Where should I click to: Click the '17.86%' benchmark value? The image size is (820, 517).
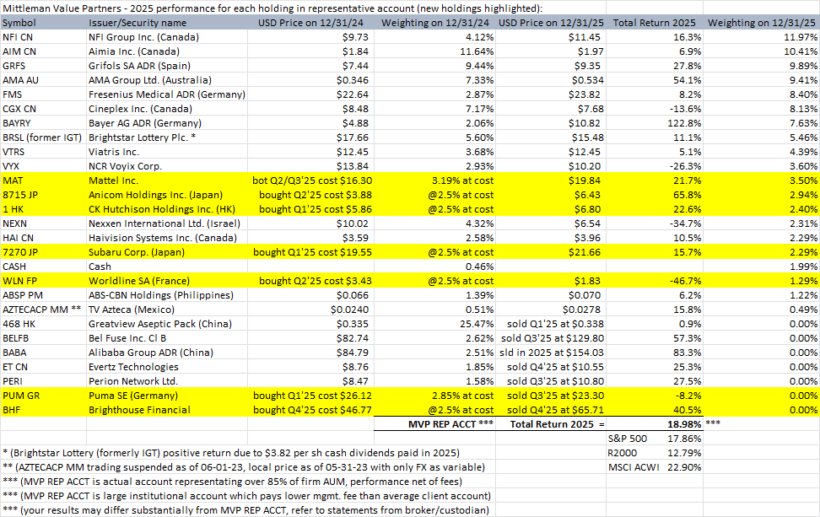pyautogui.click(x=684, y=439)
